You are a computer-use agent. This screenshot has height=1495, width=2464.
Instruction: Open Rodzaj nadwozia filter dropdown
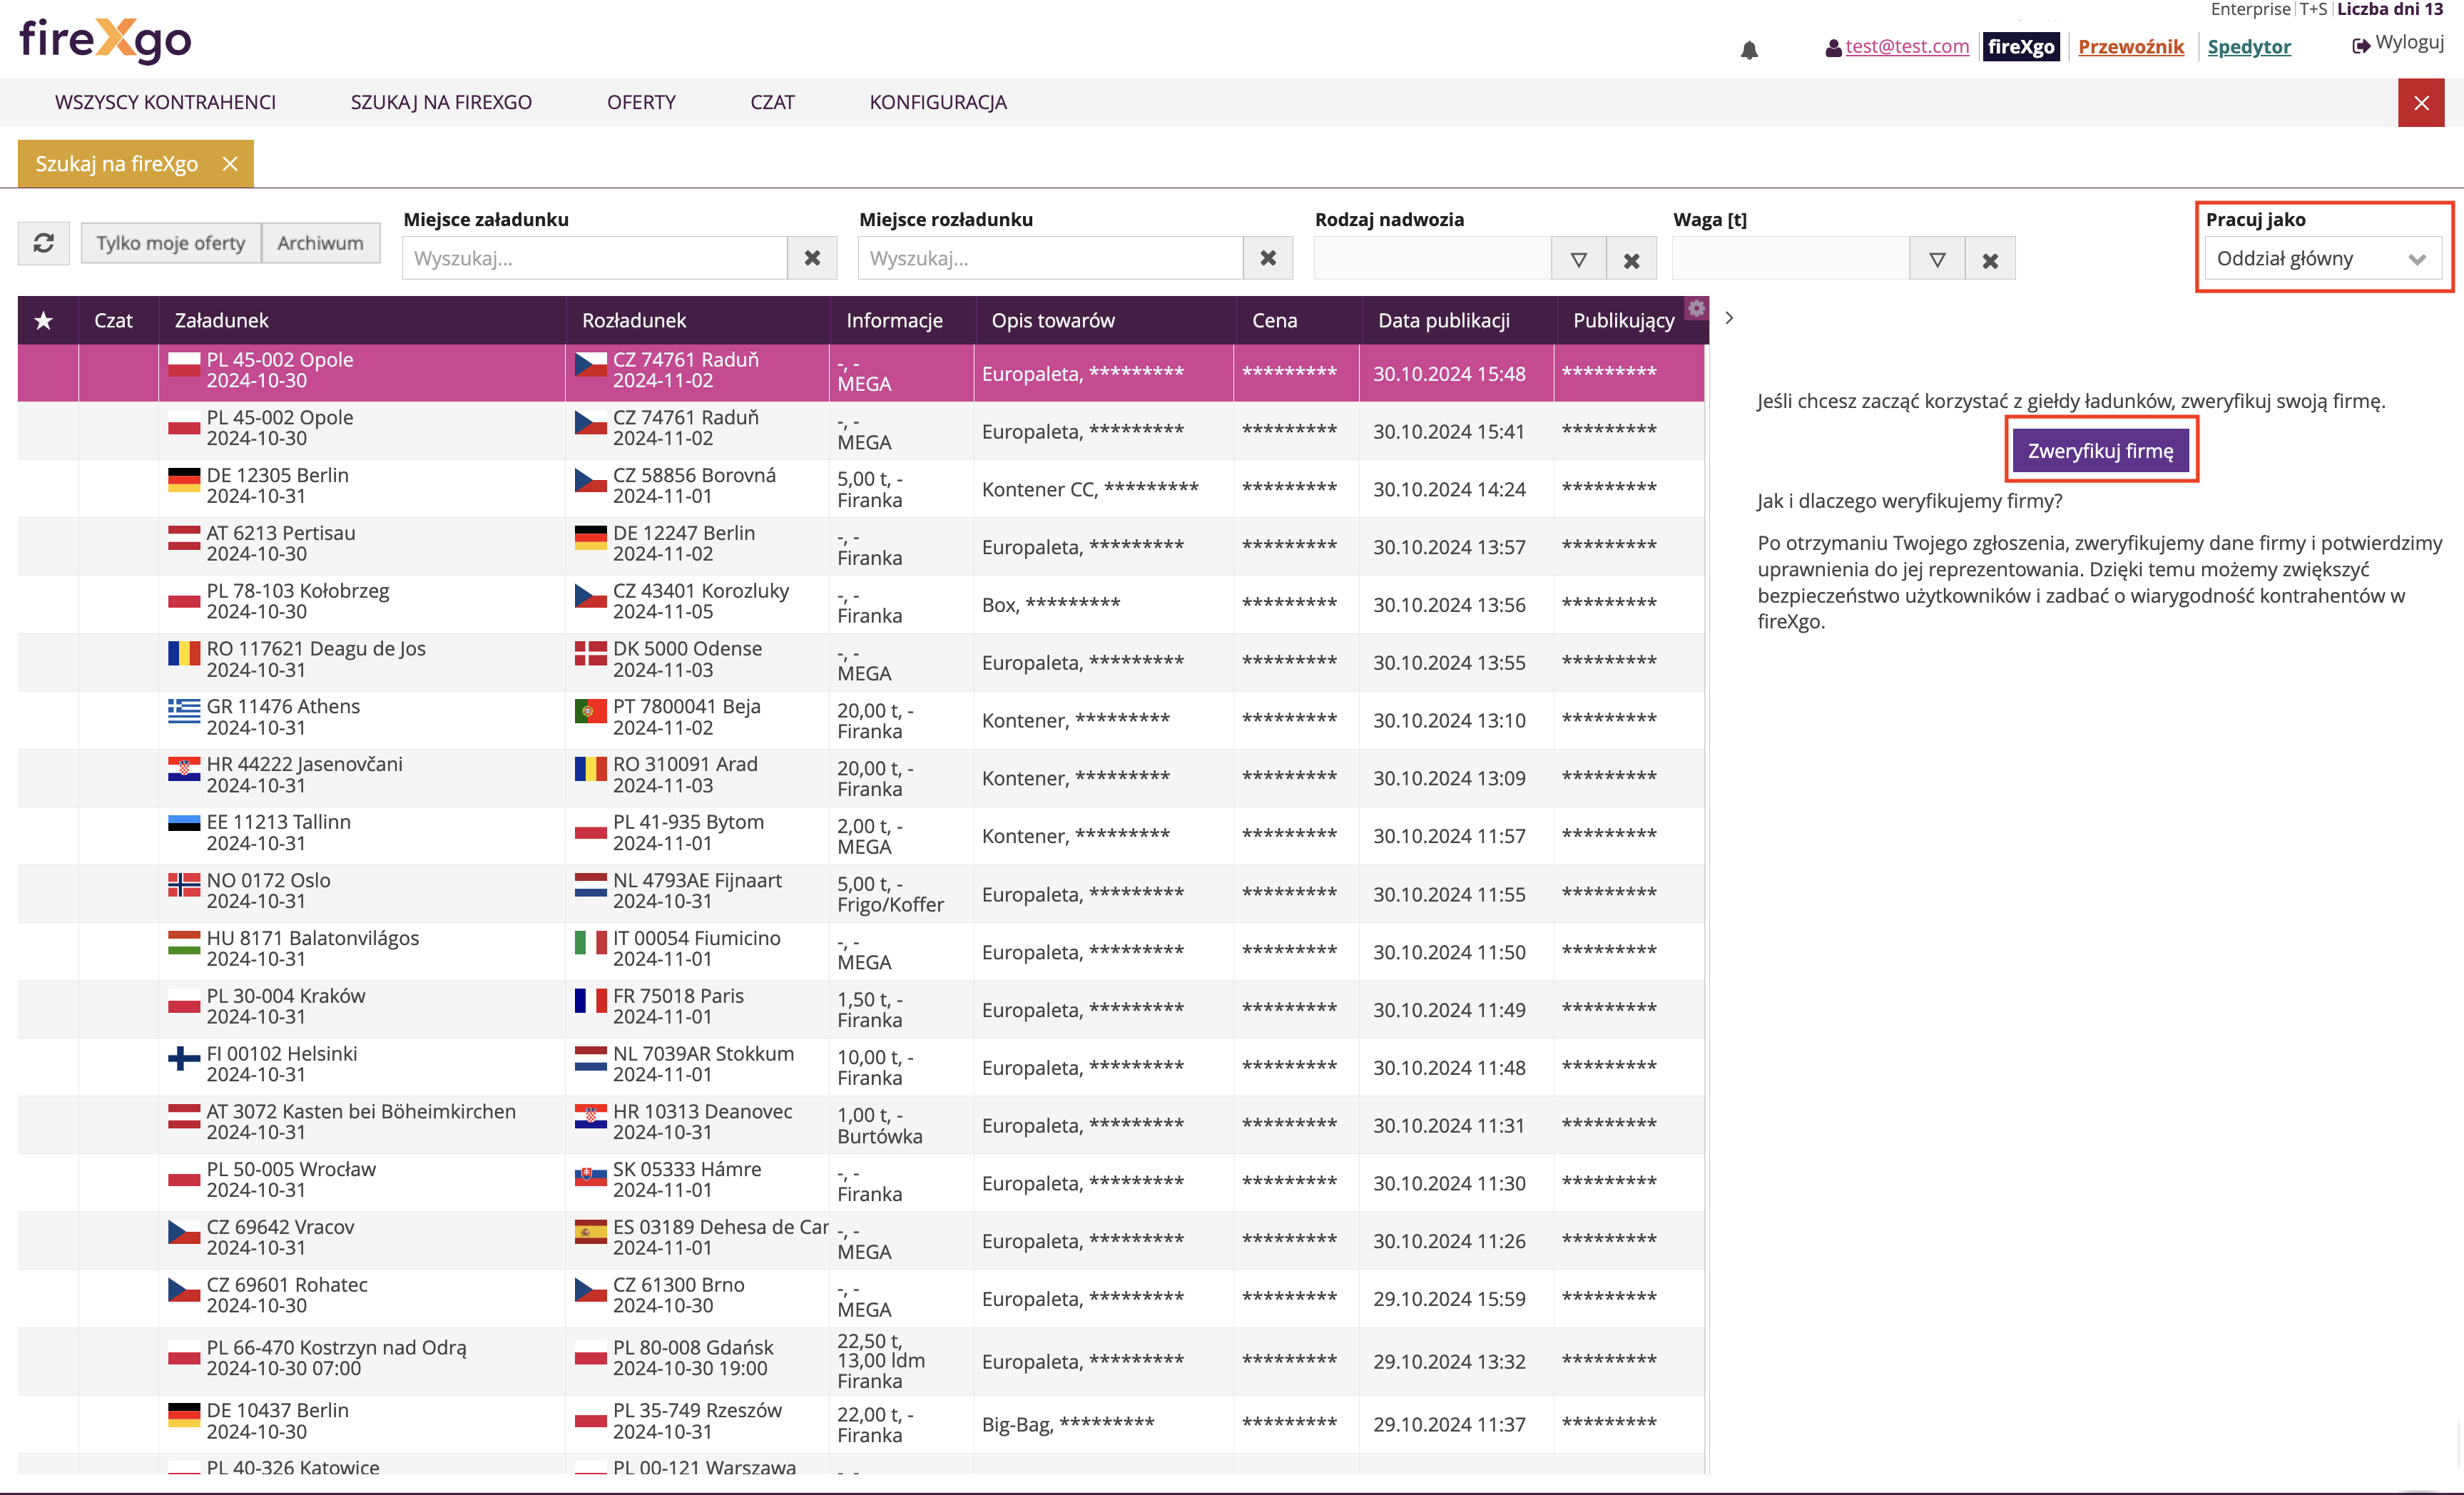click(x=1579, y=260)
